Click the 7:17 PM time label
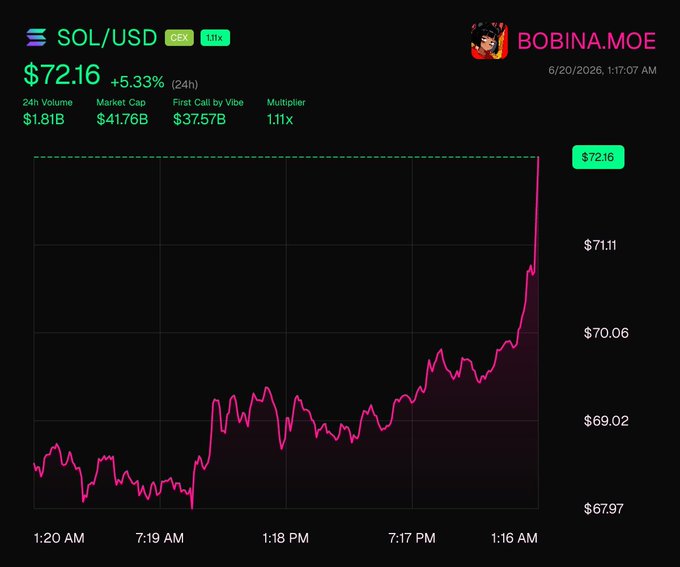 [412, 538]
